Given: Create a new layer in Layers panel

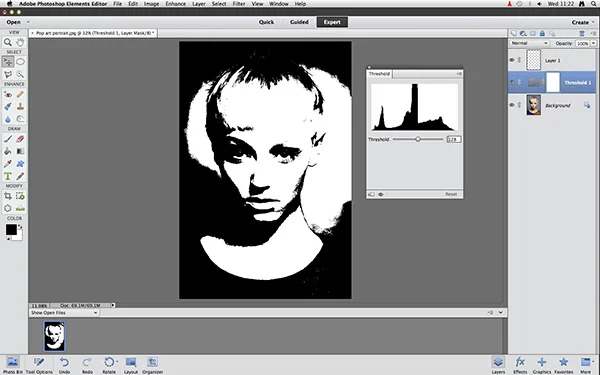Looking at the screenshot, I should coord(514,33).
